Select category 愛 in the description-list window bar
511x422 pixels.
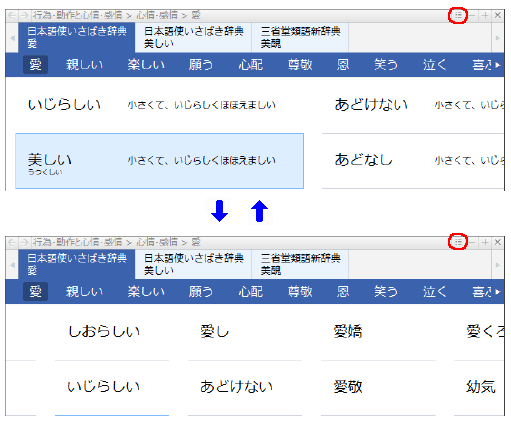35,65
